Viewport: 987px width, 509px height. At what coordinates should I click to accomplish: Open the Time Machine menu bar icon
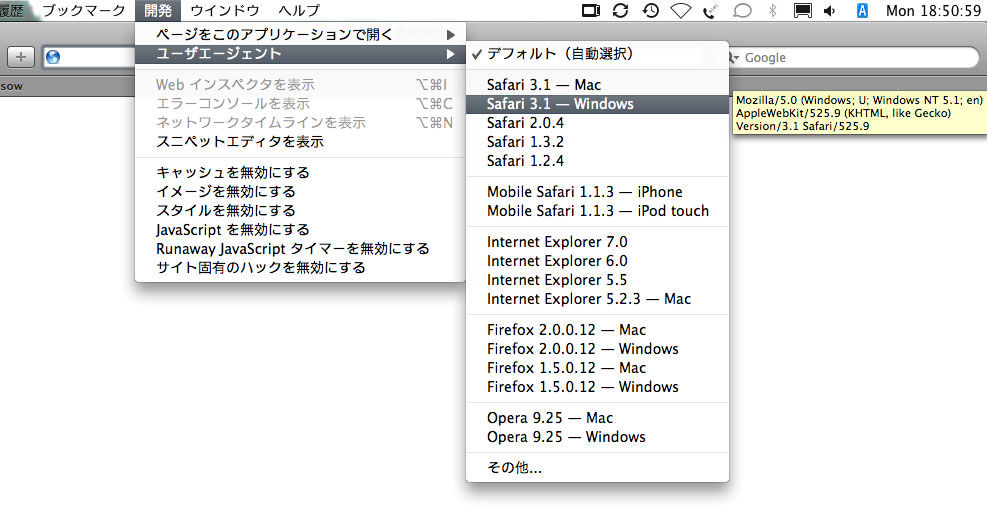click(x=650, y=11)
